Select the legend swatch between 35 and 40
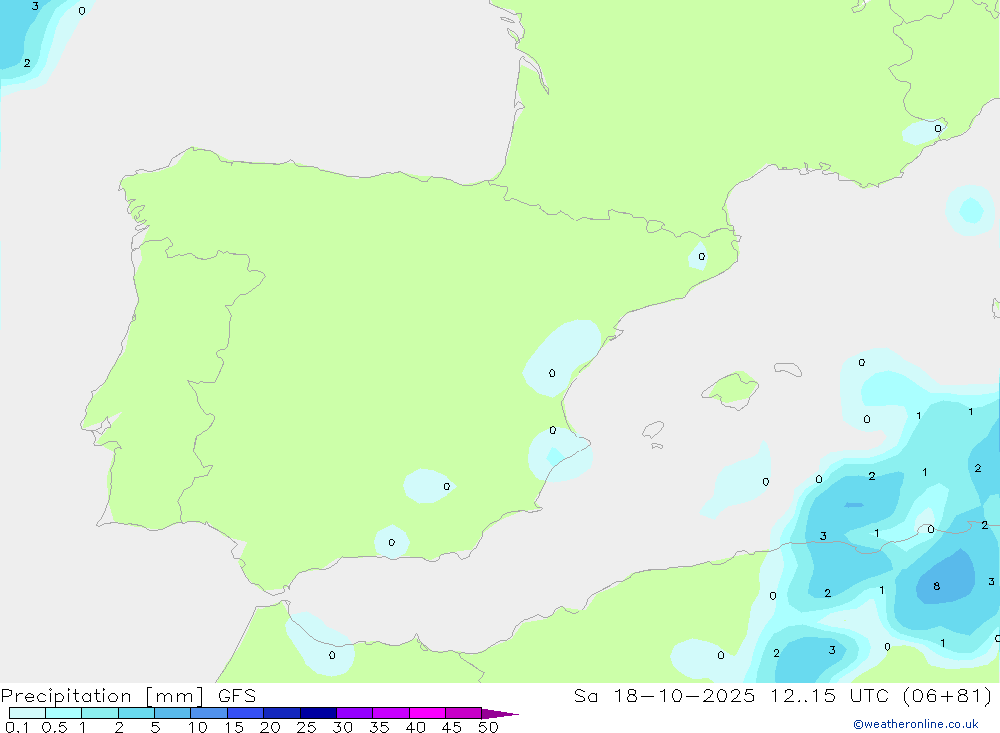 391,713
